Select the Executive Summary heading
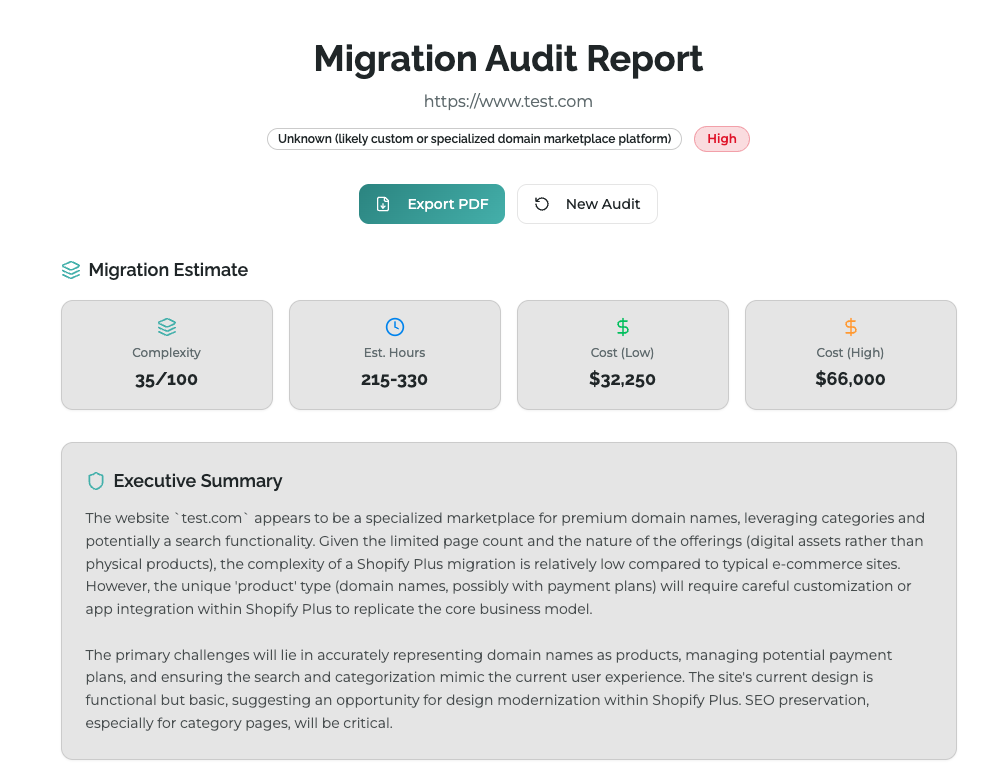Viewport: 1003px width, 783px height. coord(197,480)
